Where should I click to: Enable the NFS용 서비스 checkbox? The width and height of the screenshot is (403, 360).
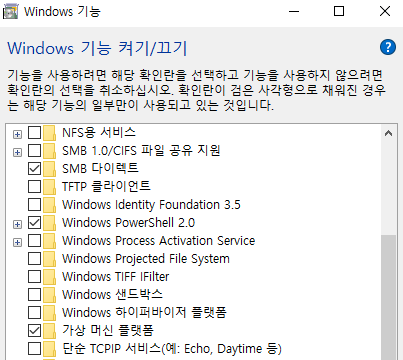pos(34,133)
